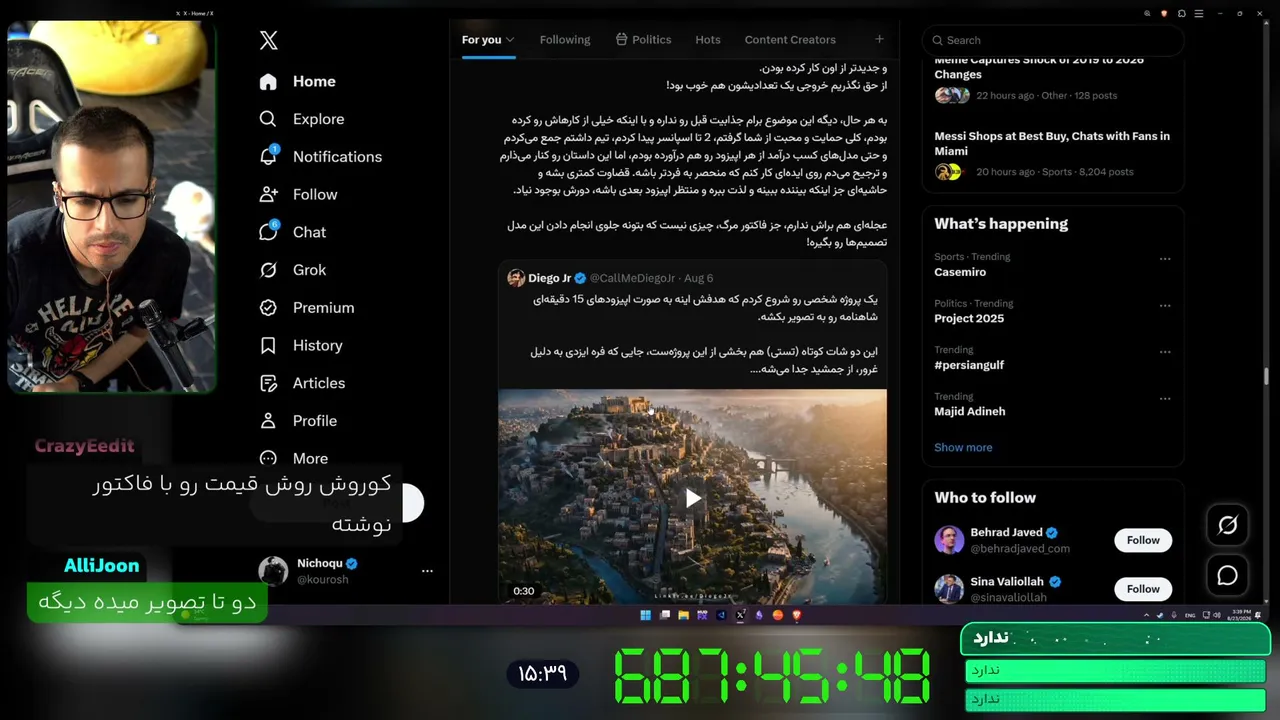
Task: Open the browser hamburger menu
Action: click(1198, 14)
